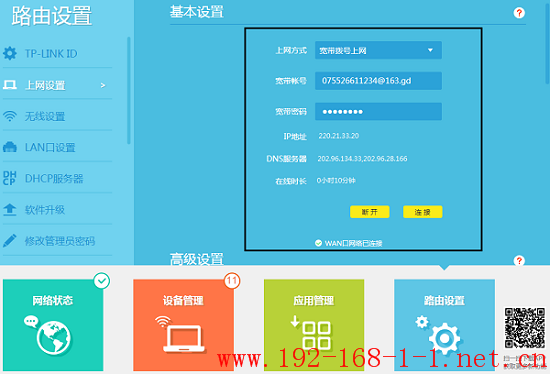Open the 路由设置 tile
The image size is (550, 374).
tap(444, 325)
